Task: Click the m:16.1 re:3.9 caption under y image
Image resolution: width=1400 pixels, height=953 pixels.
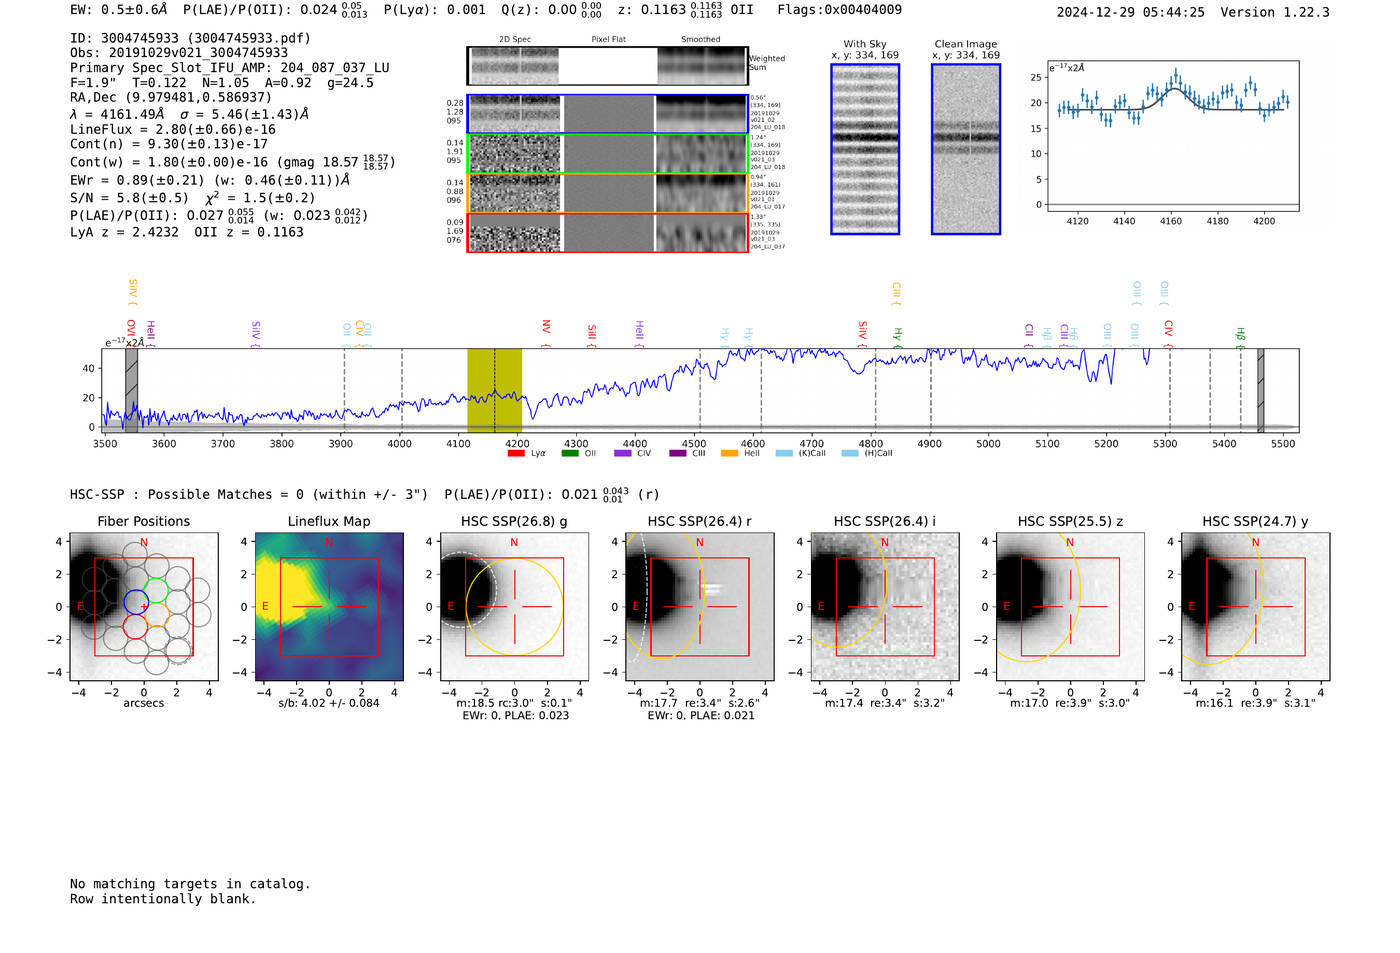Action: point(1256,703)
